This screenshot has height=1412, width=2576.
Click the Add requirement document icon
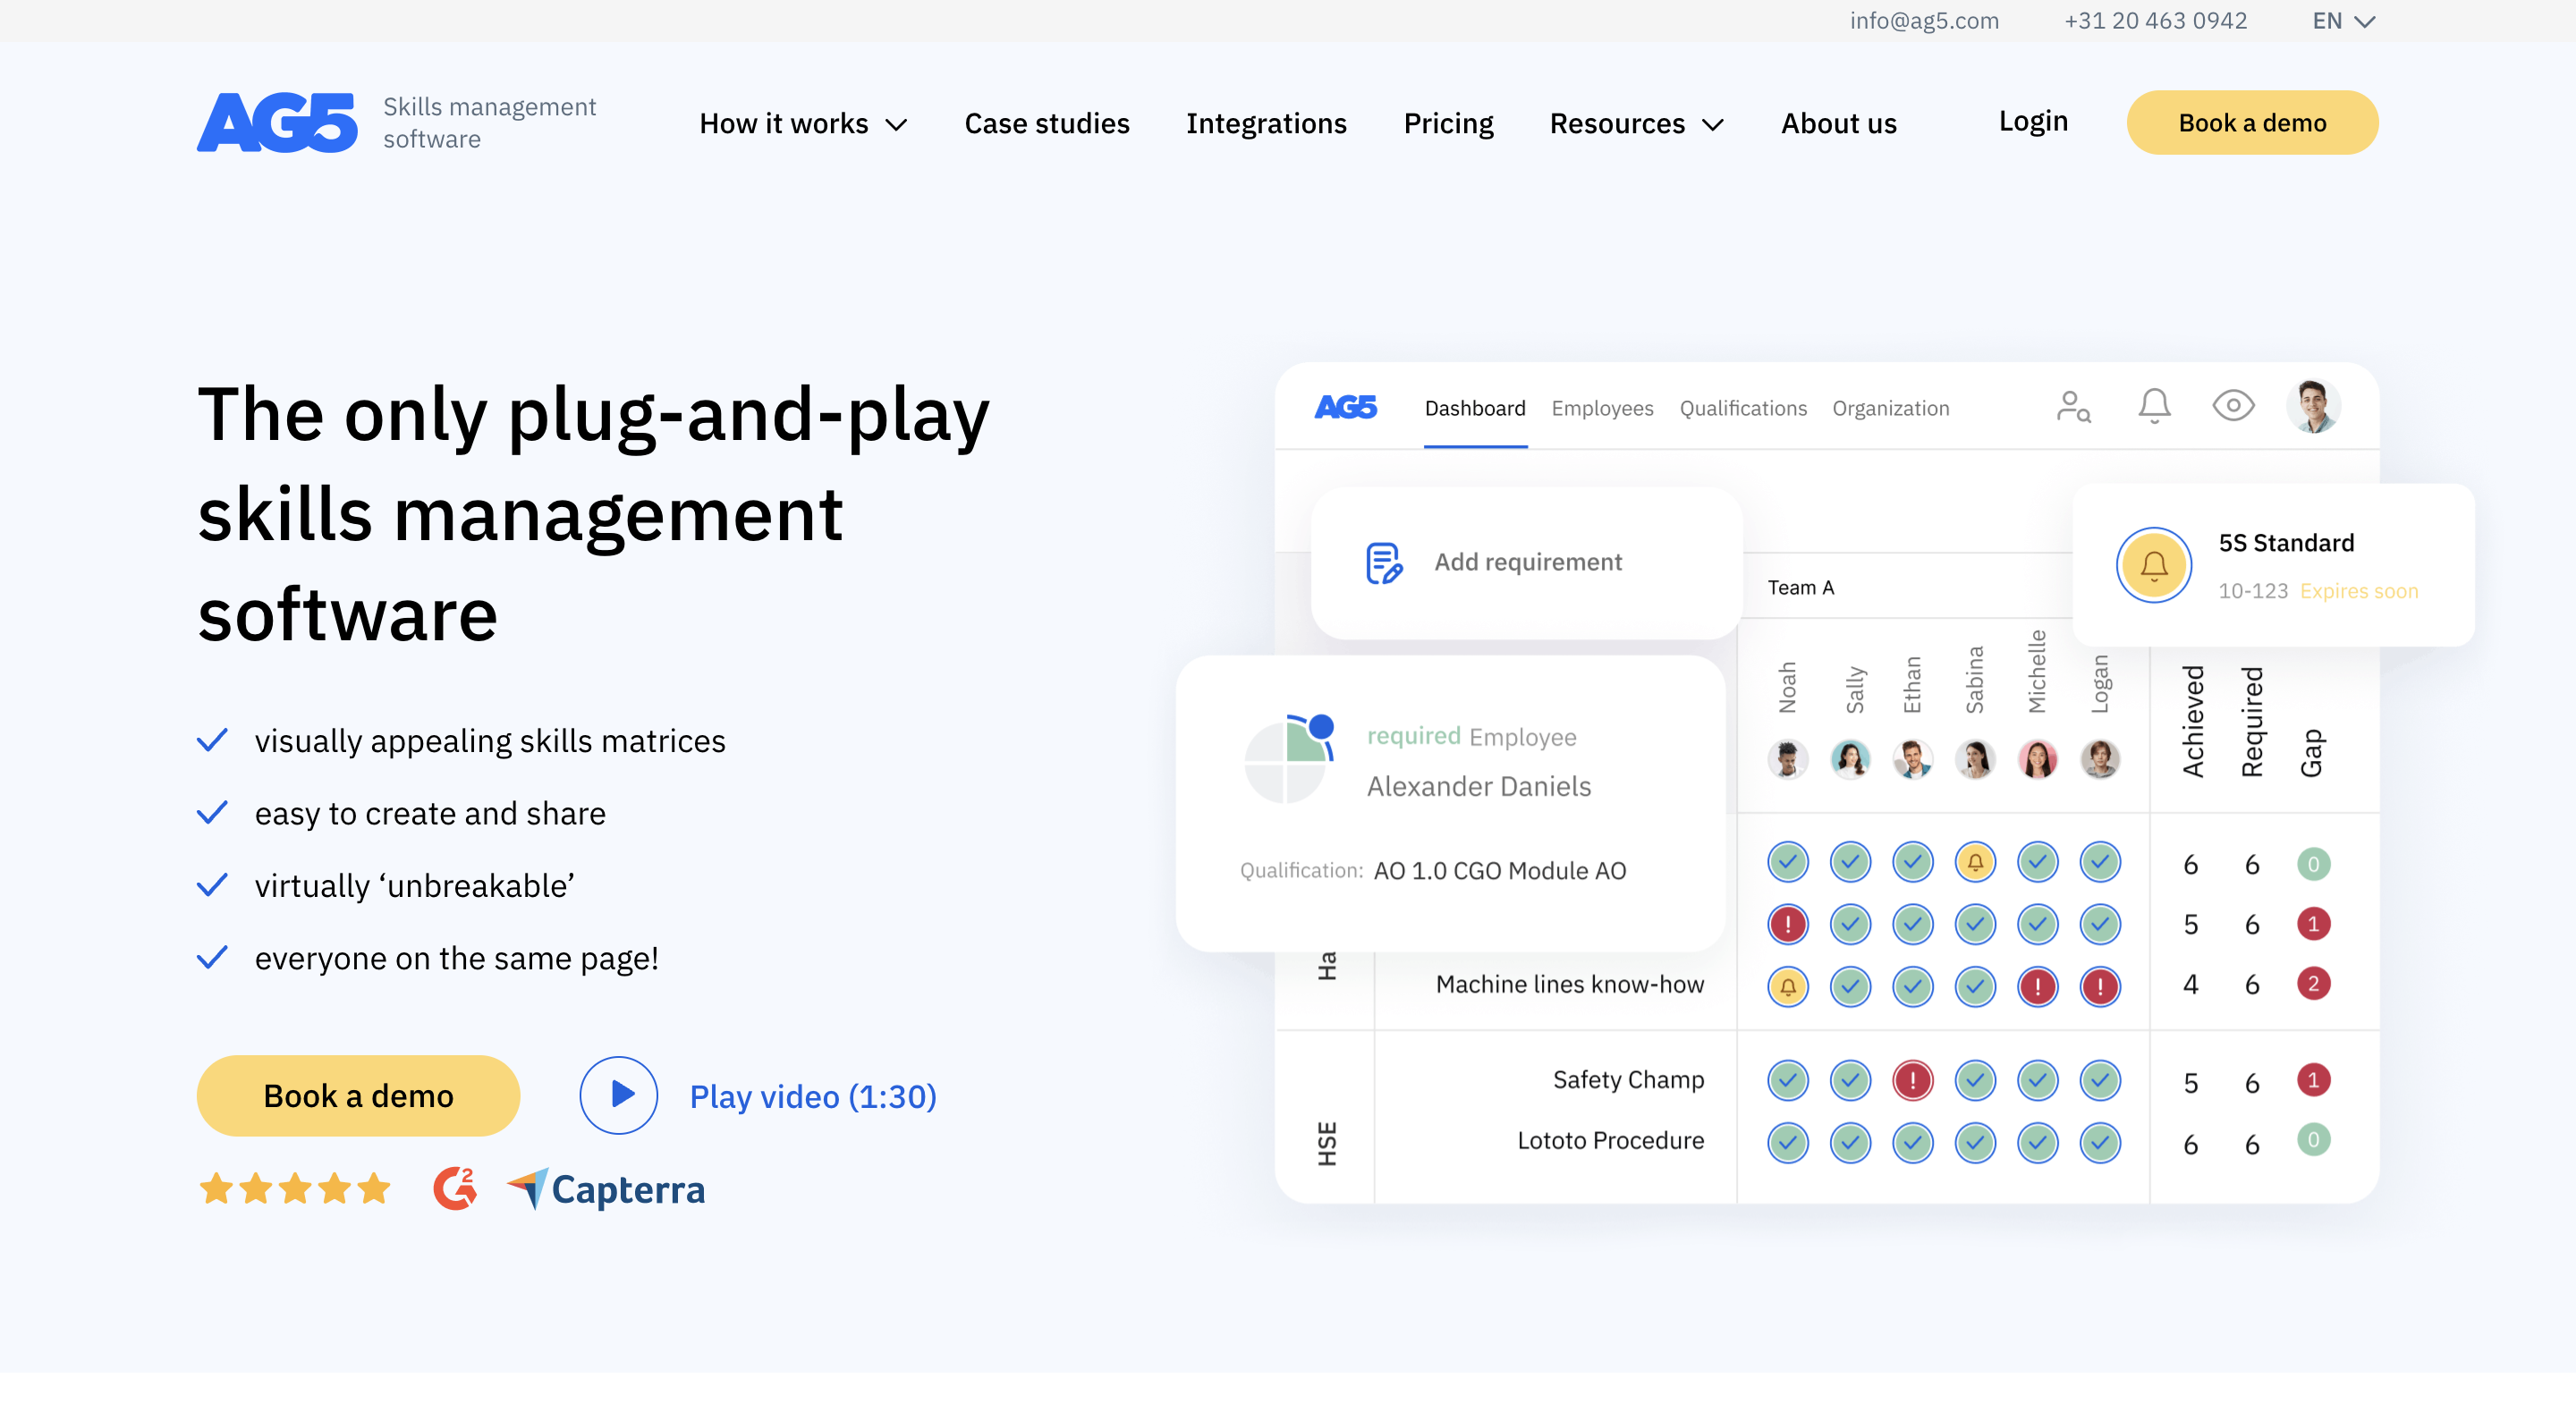(x=1384, y=563)
